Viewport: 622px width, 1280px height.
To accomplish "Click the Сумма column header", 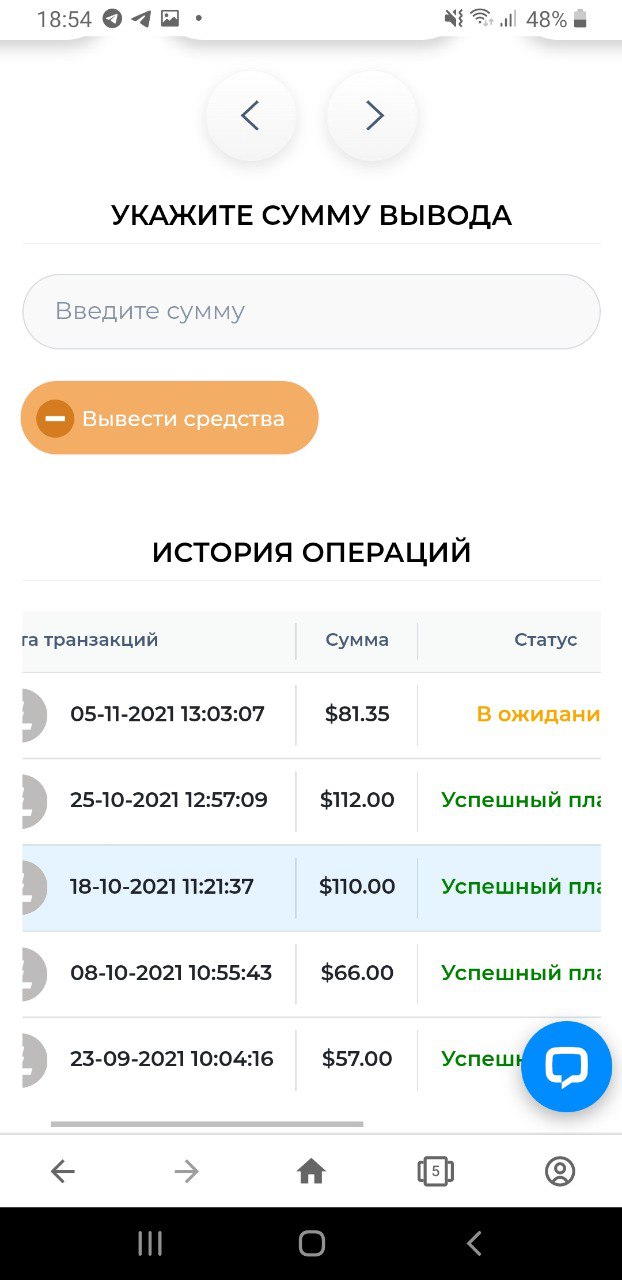I will 357,640.
